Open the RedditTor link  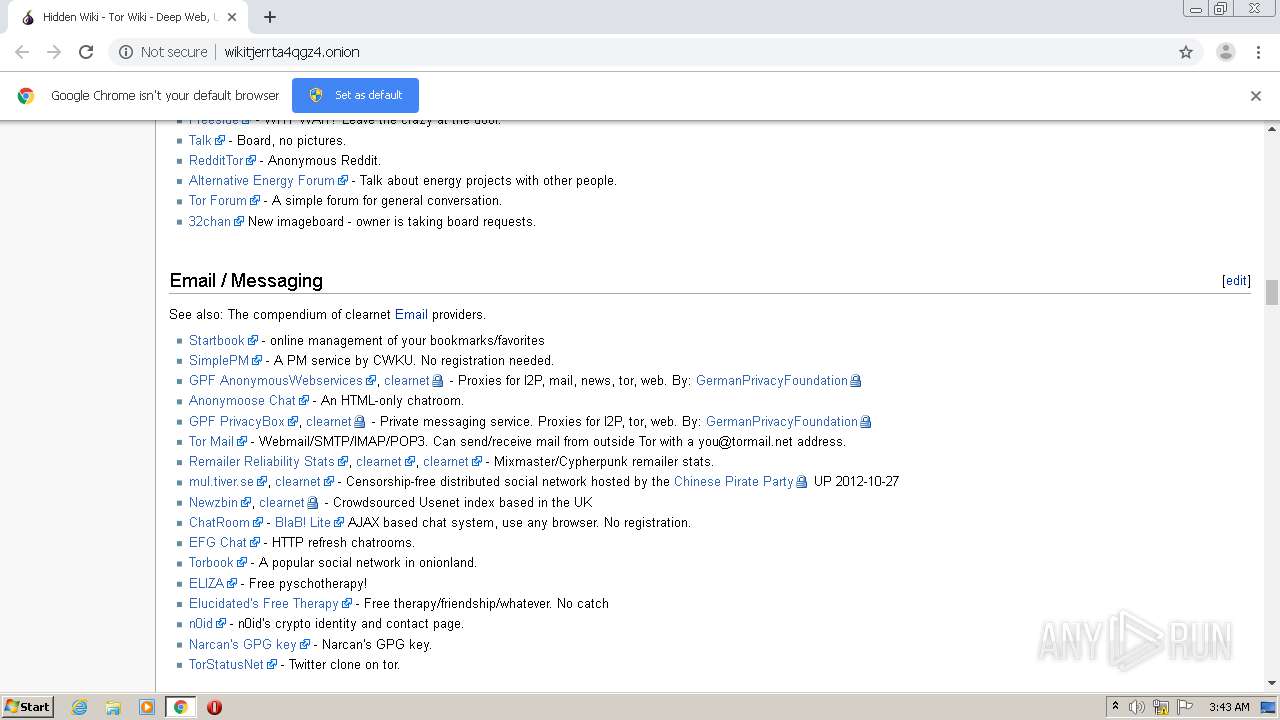pos(216,160)
